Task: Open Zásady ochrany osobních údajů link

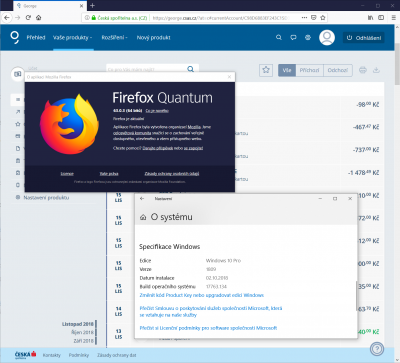Action: click(172, 174)
